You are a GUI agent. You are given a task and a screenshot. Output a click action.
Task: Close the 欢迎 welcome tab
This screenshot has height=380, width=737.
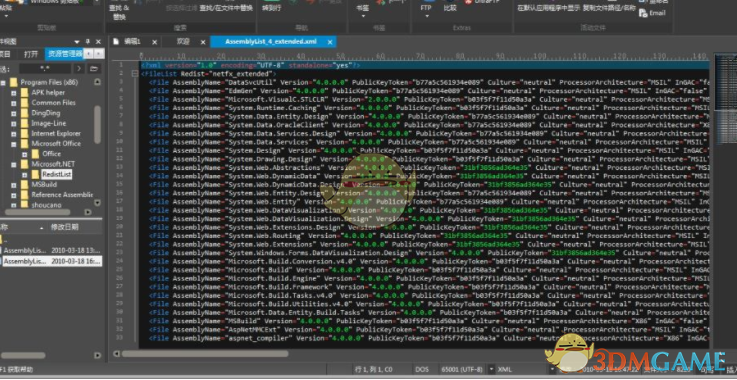(203, 42)
